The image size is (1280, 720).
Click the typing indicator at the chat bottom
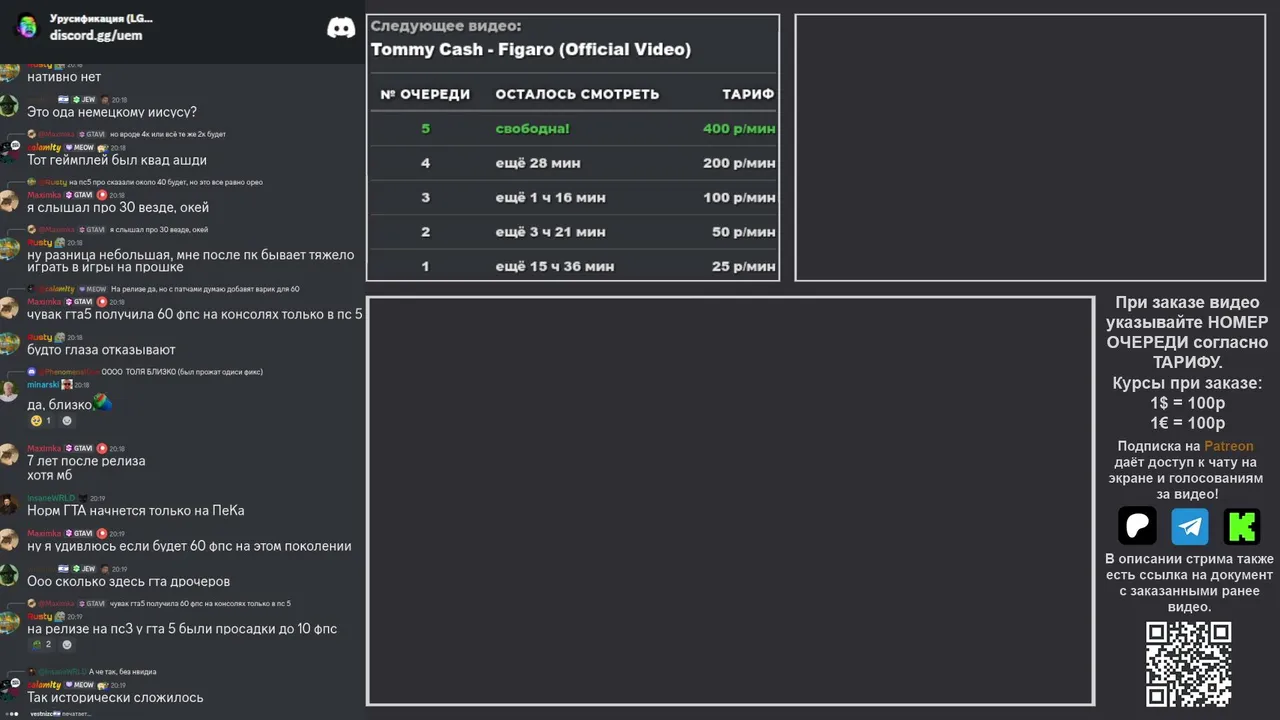pos(48,714)
